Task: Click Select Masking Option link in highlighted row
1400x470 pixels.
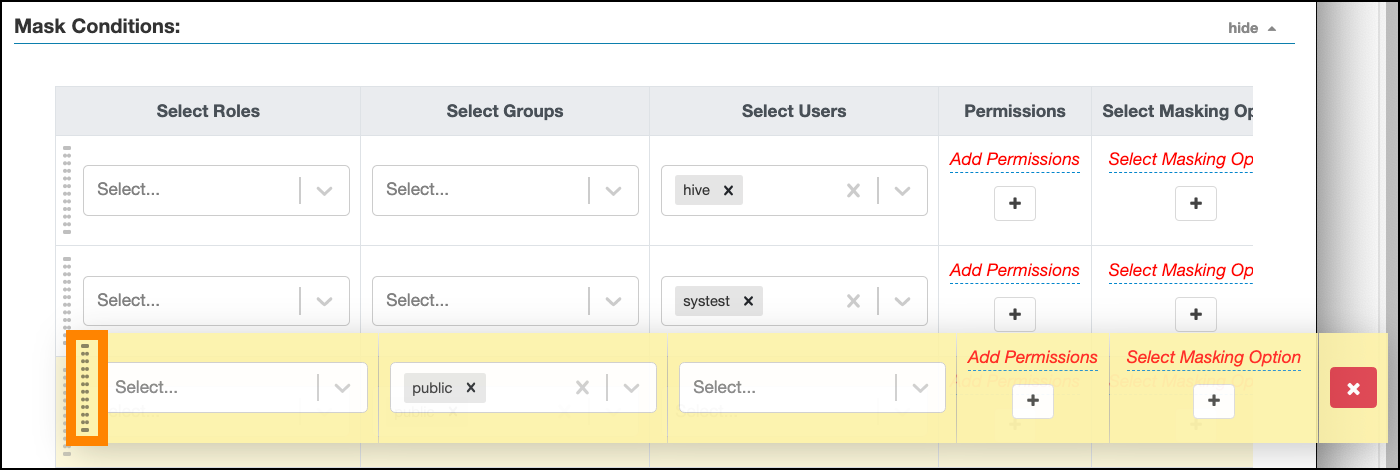Action: (x=1213, y=357)
